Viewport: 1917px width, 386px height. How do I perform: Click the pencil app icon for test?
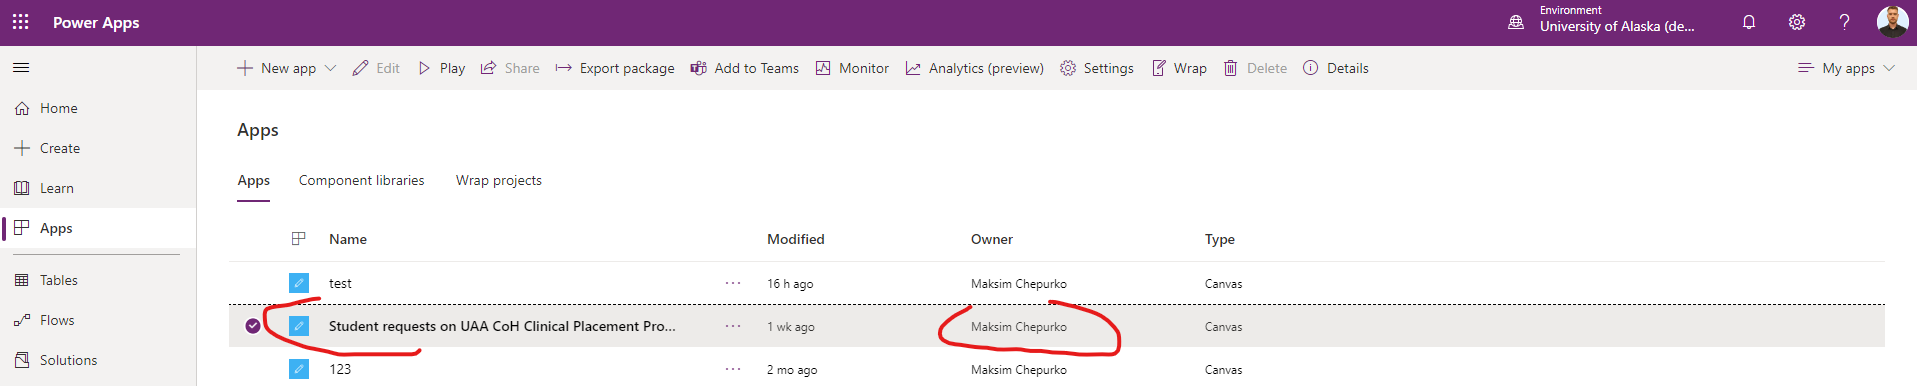299,283
